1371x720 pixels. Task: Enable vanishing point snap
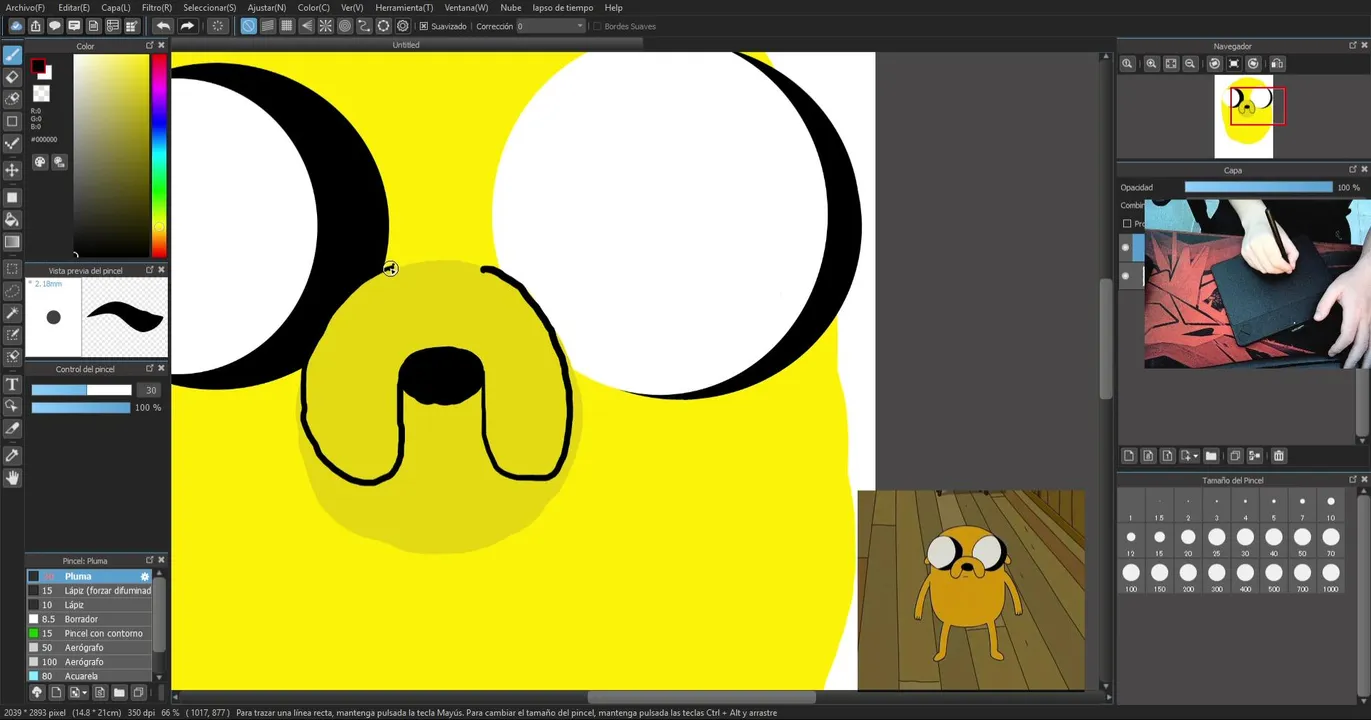(306, 26)
